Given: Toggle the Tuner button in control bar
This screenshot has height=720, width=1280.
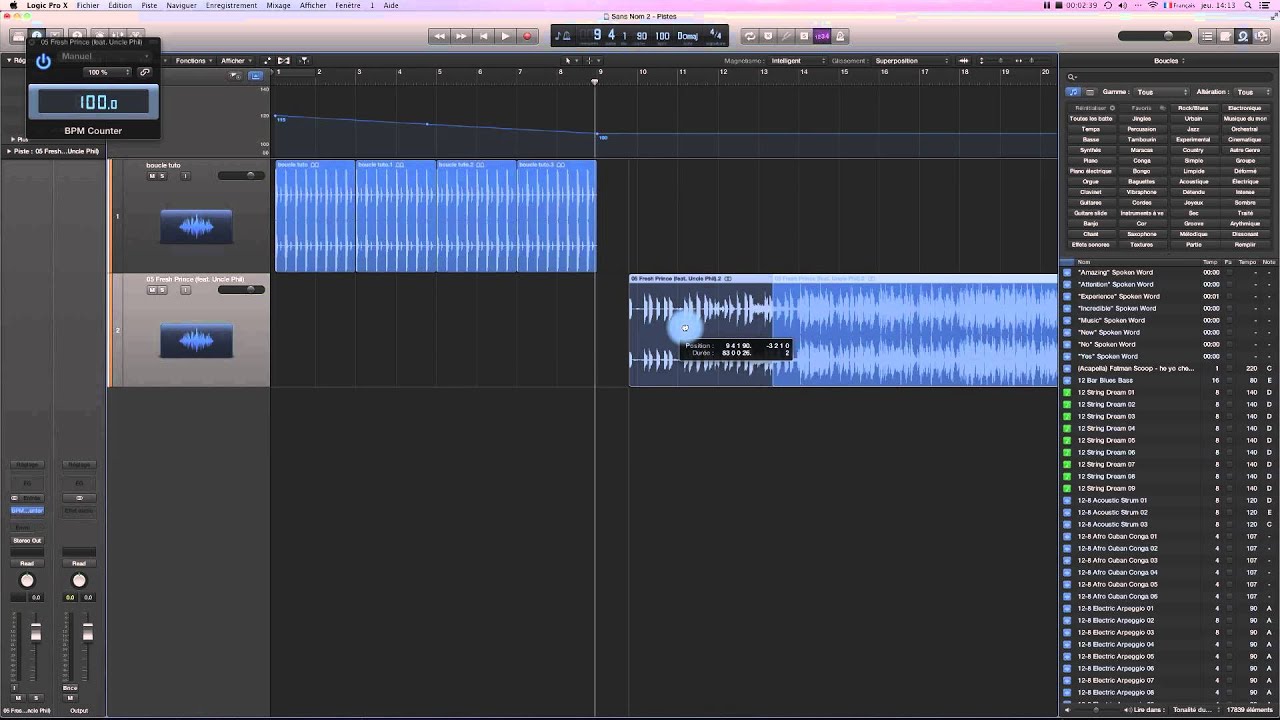Looking at the screenshot, I should pos(786,36).
